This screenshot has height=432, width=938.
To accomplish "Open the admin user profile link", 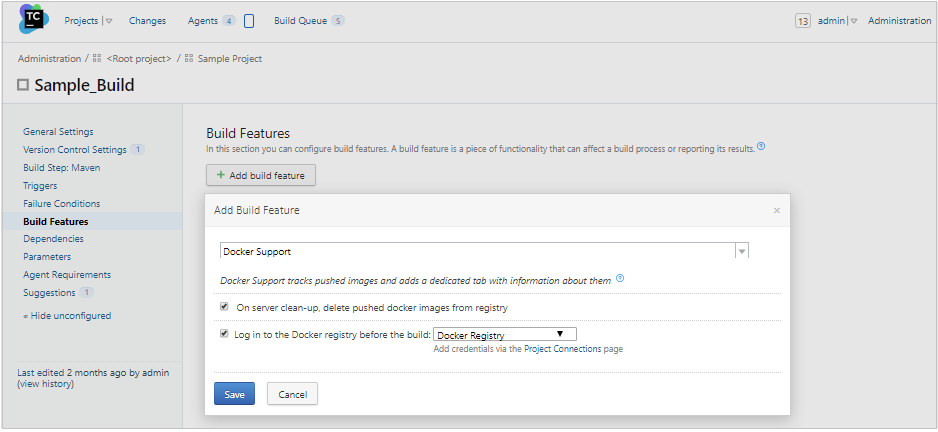I will [831, 21].
